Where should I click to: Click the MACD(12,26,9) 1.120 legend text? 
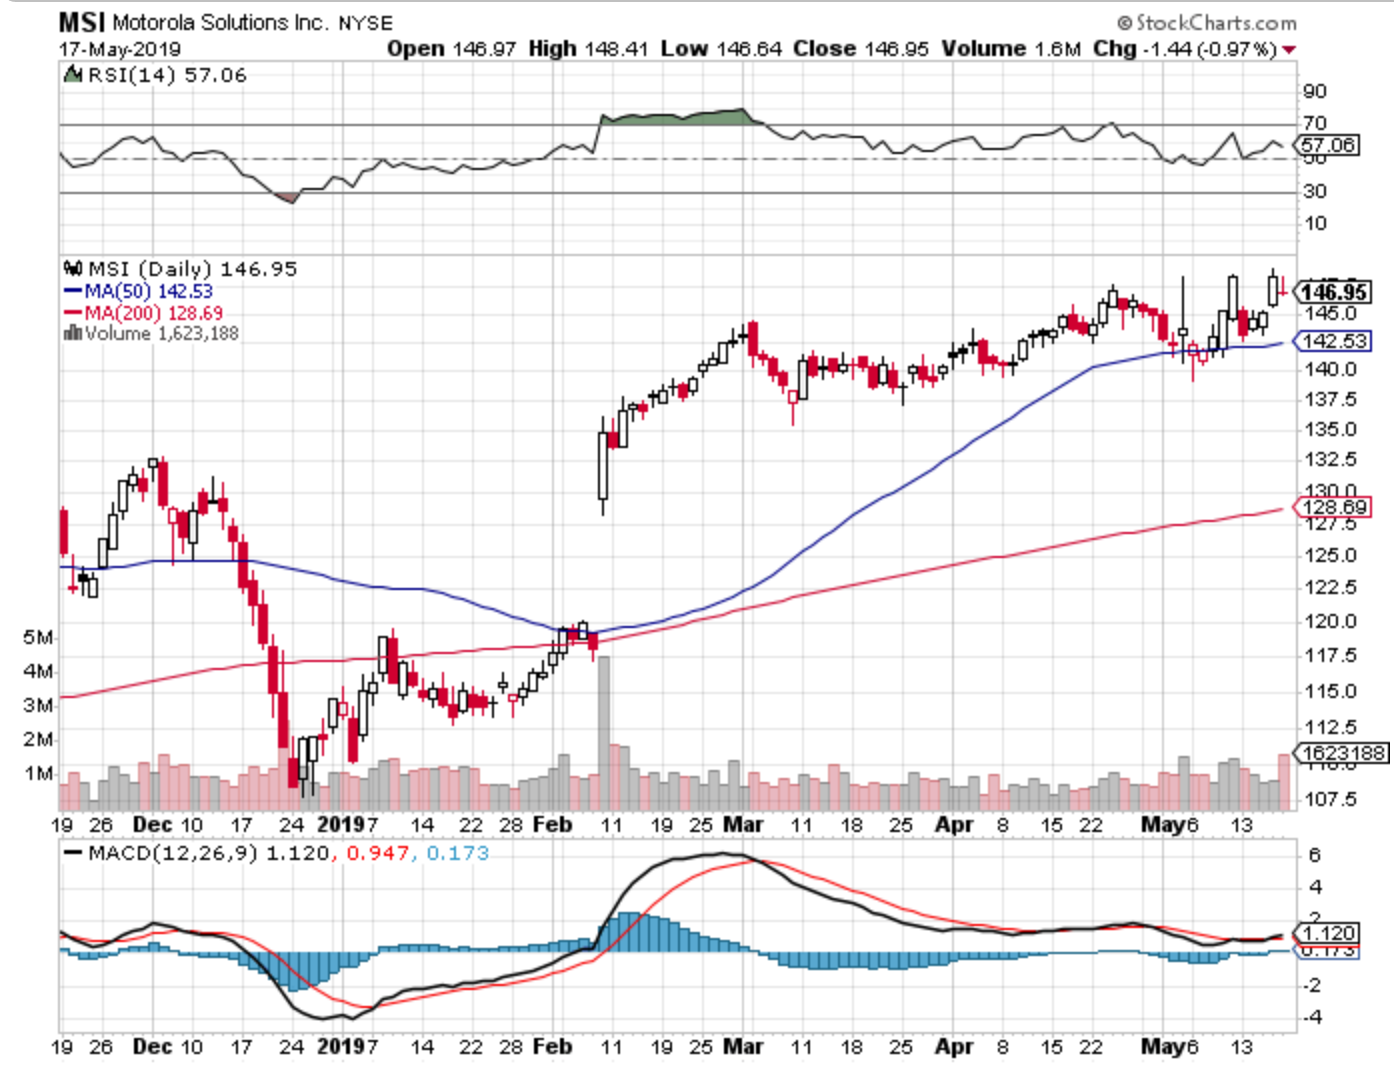click(209, 853)
